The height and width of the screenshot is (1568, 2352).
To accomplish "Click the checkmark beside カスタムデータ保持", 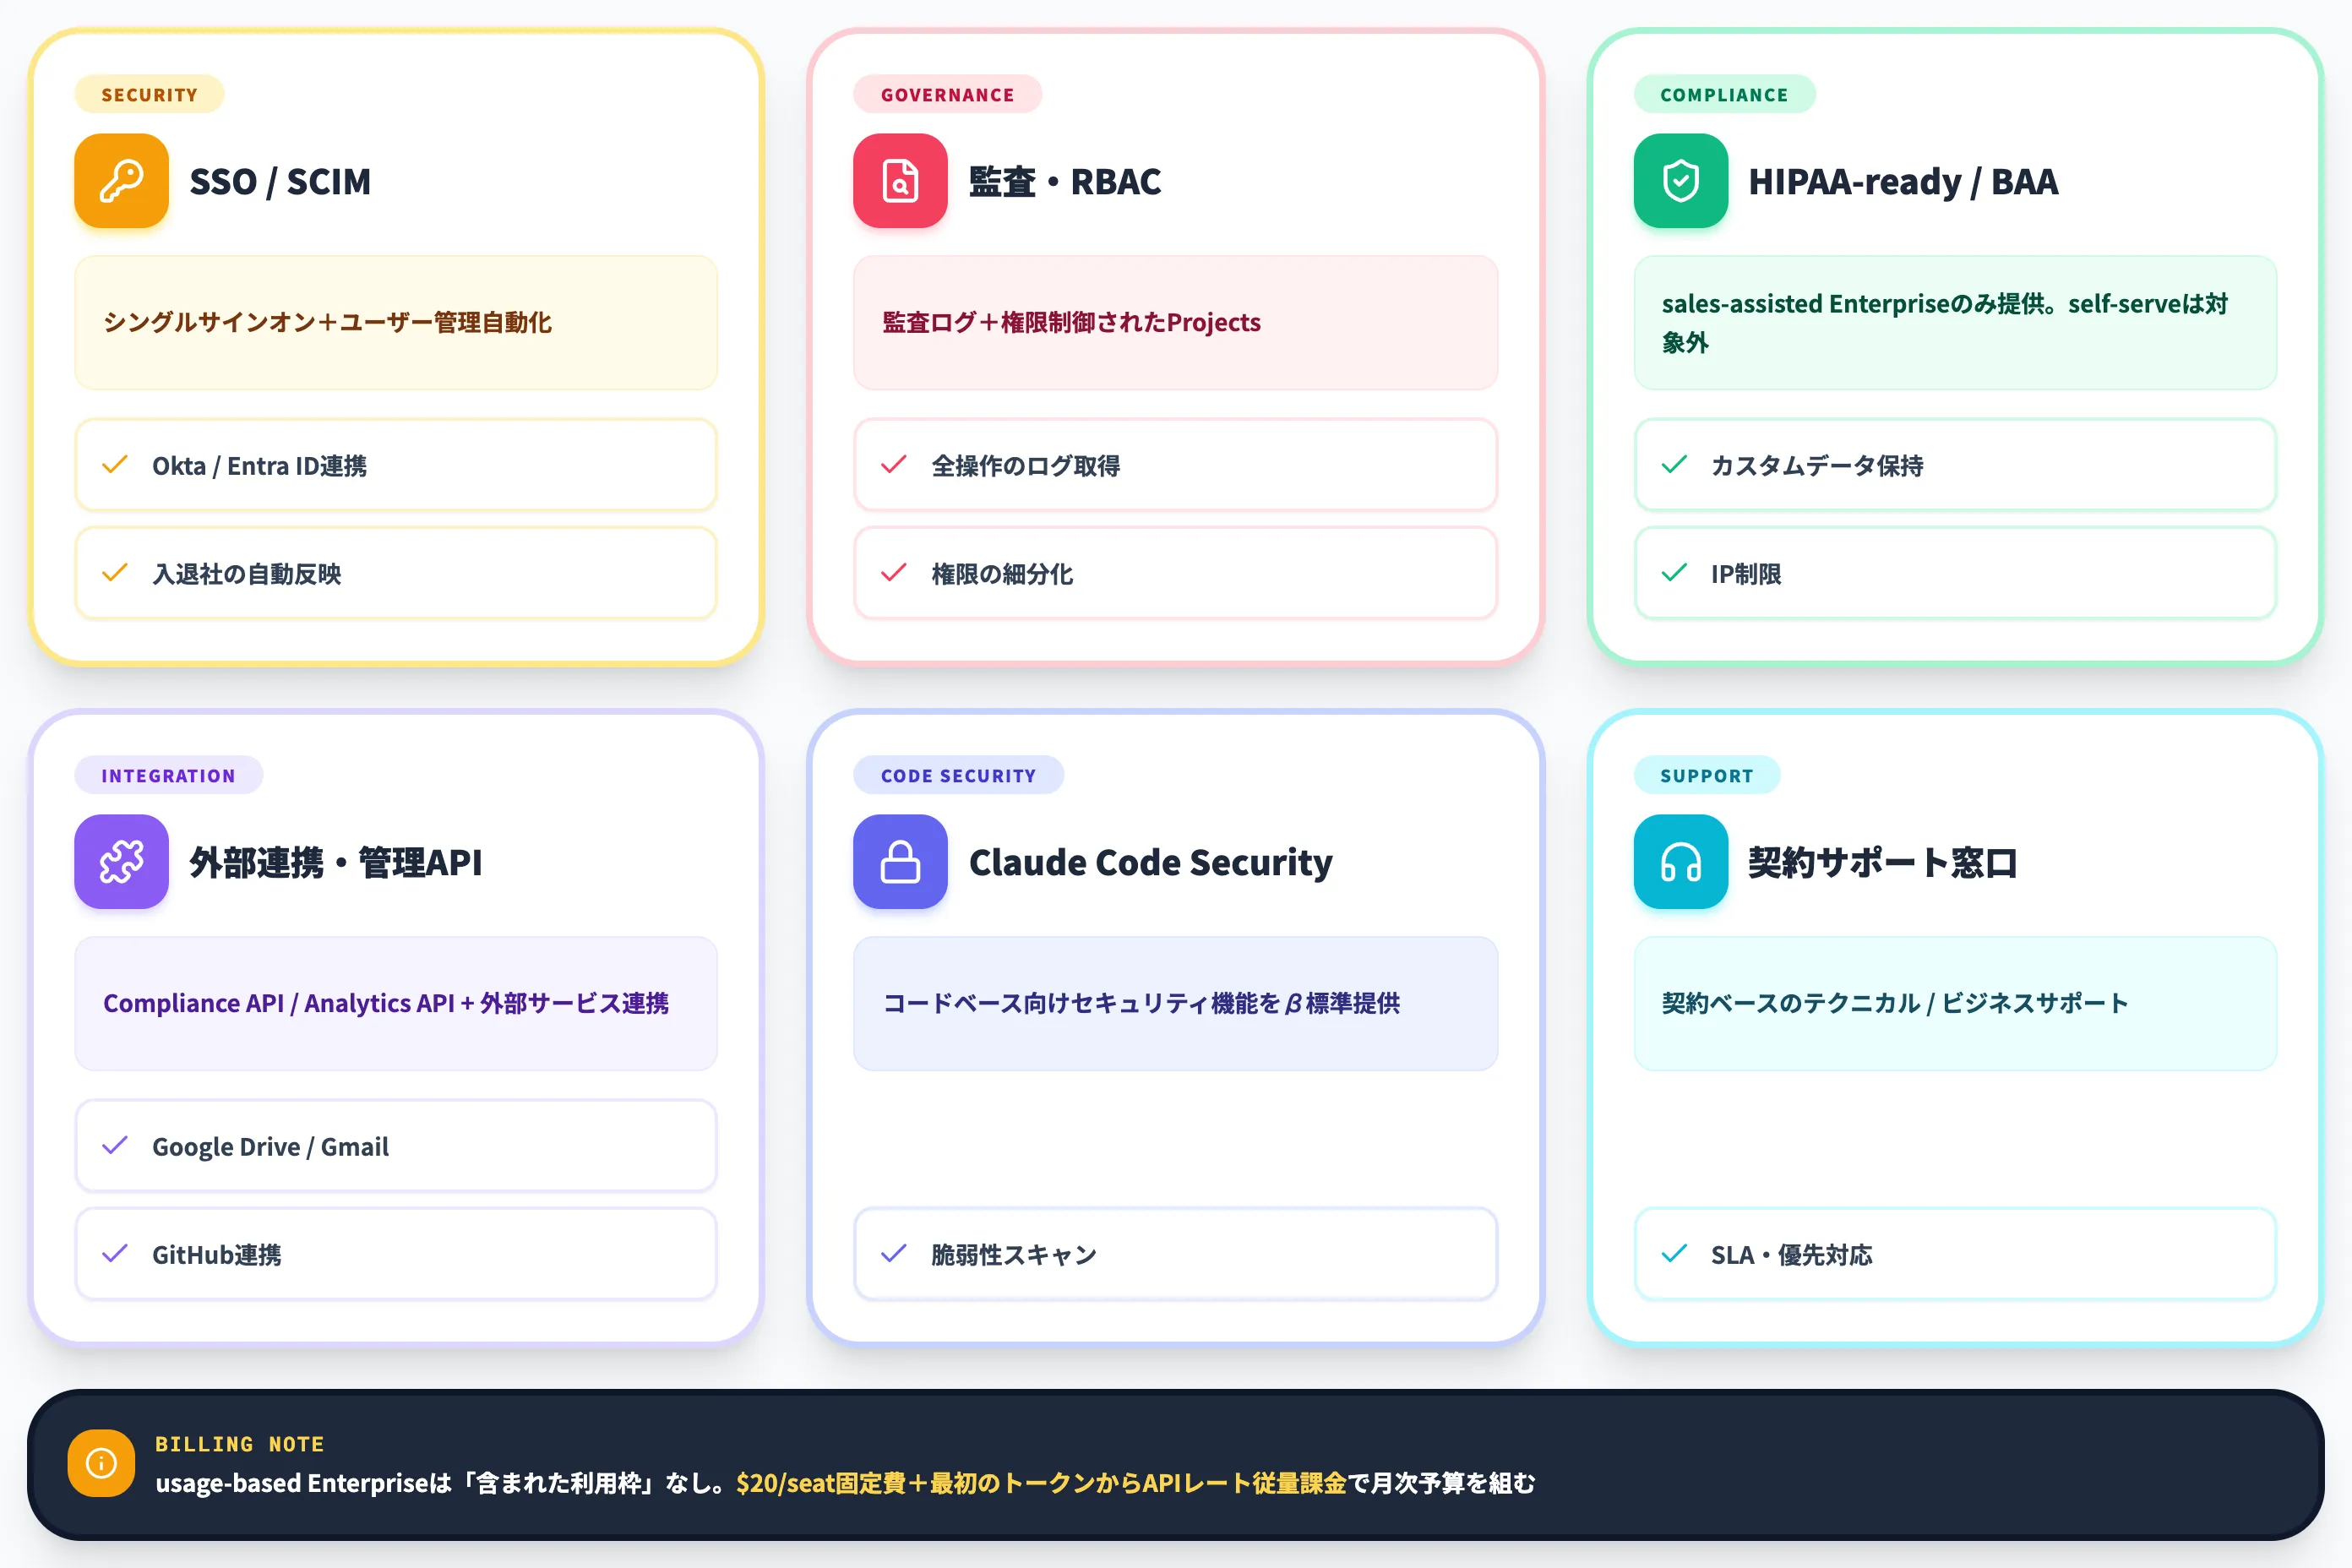I will [1674, 465].
